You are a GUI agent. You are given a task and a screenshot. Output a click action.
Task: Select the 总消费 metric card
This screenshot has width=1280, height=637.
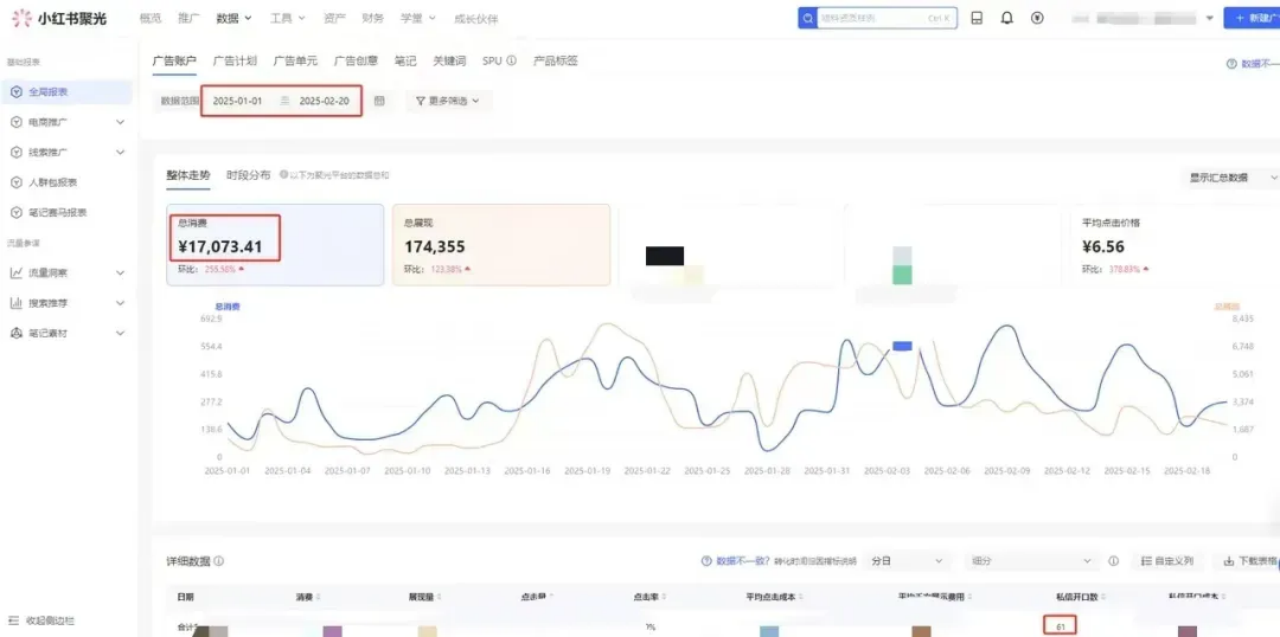(275, 245)
